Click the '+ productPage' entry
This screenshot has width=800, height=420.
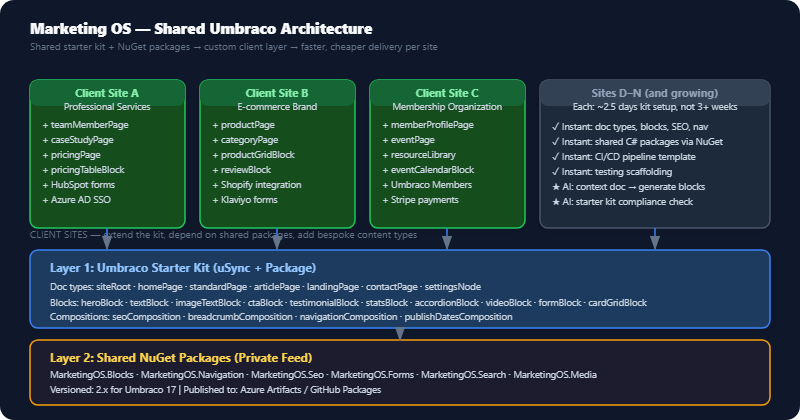pyautogui.click(x=244, y=125)
